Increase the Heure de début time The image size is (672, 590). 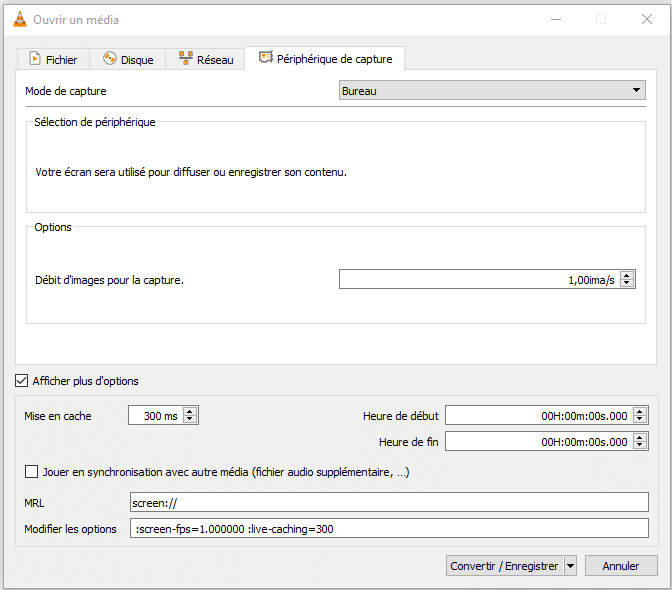pyautogui.click(x=640, y=411)
